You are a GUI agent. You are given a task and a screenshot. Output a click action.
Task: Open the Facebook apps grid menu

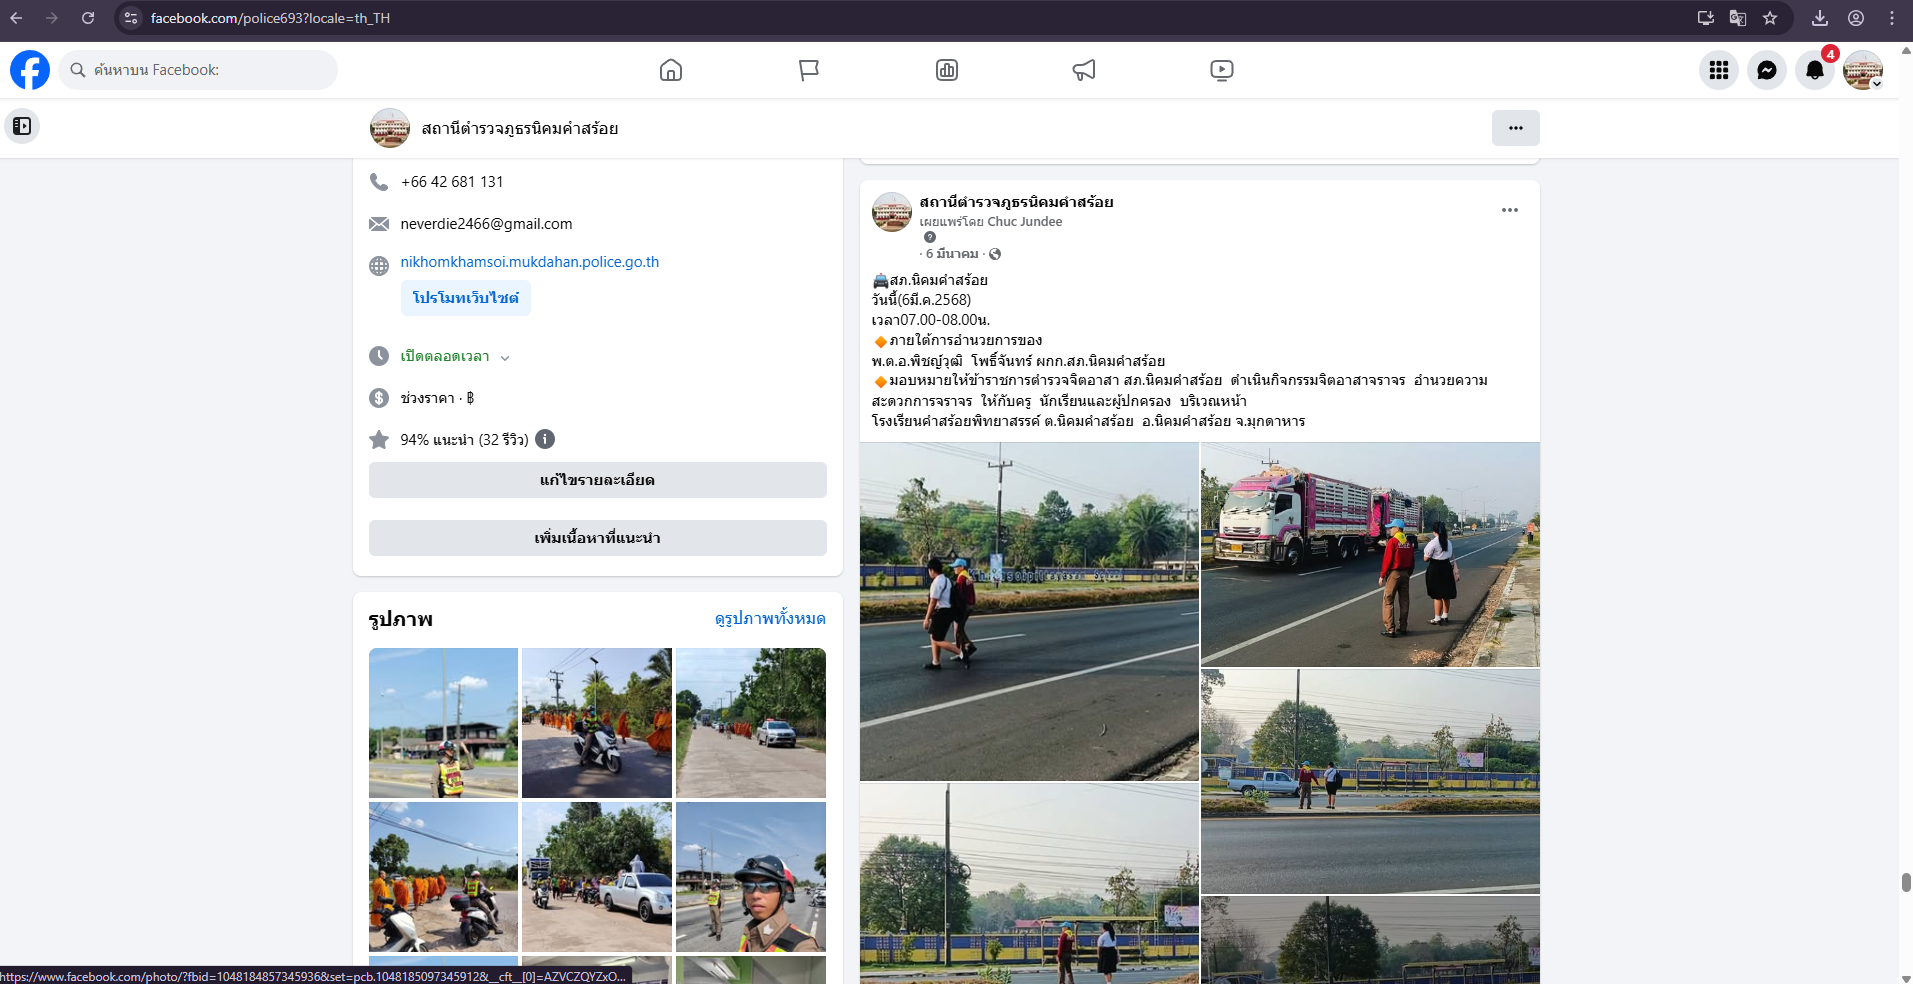click(x=1718, y=70)
